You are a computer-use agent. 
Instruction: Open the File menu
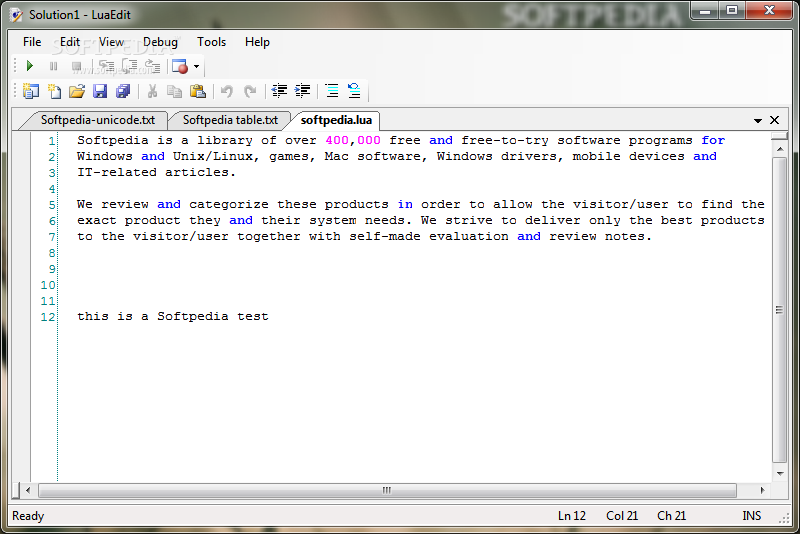[x=32, y=42]
